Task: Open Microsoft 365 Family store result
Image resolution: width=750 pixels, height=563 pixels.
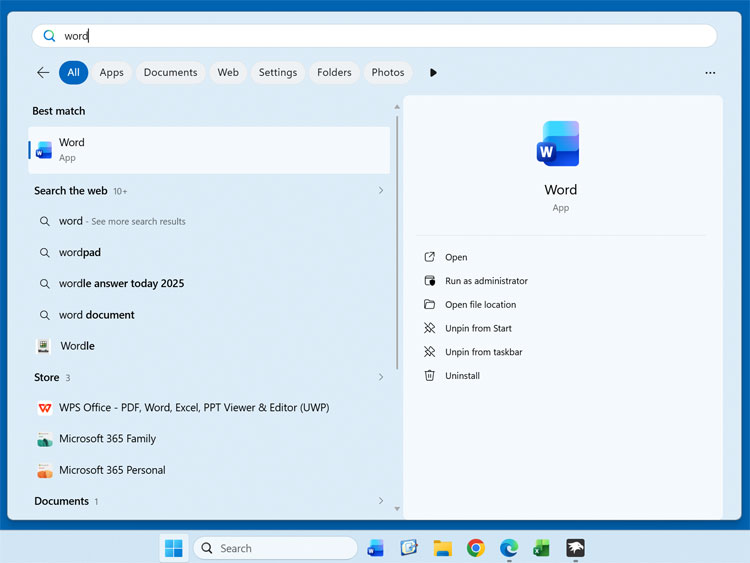Action: (x=209, y=439)
